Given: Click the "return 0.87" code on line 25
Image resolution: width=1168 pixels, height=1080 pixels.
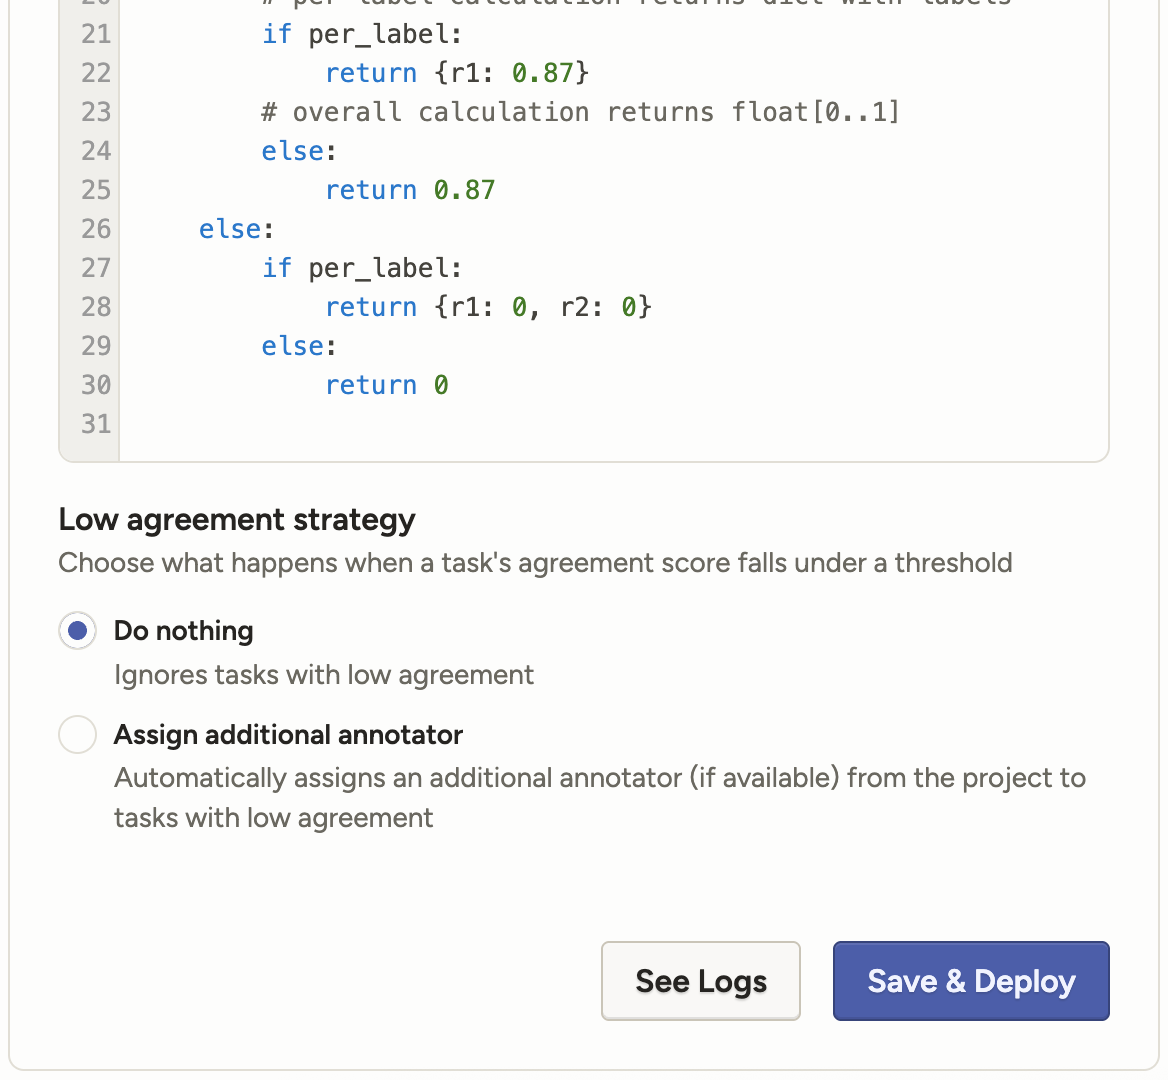Looking at the screenshot, I should pyautogui.click(x=410, y=190).
